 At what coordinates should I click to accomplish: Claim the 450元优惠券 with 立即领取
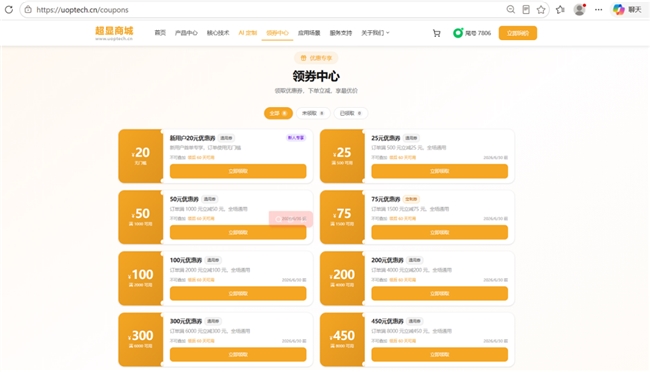pyautogui.click(x=439, y=355)
